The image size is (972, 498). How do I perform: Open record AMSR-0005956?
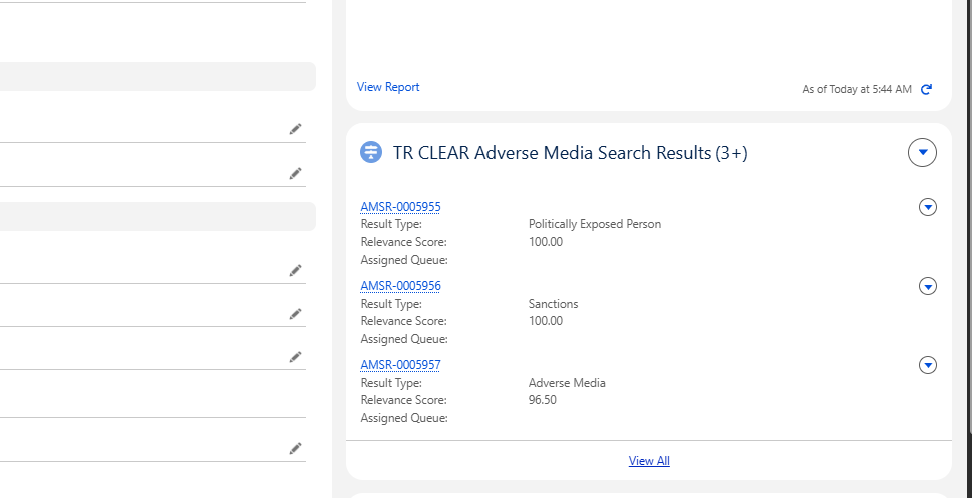[400, 286]
